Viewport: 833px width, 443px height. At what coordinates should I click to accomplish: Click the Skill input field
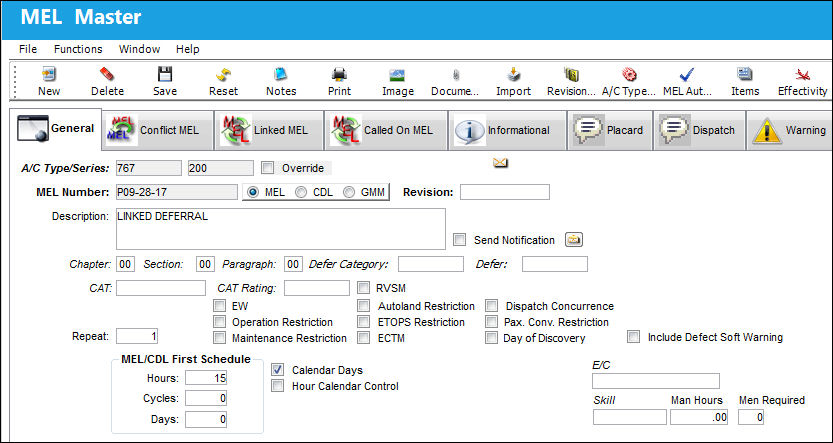tap(630, 417)
